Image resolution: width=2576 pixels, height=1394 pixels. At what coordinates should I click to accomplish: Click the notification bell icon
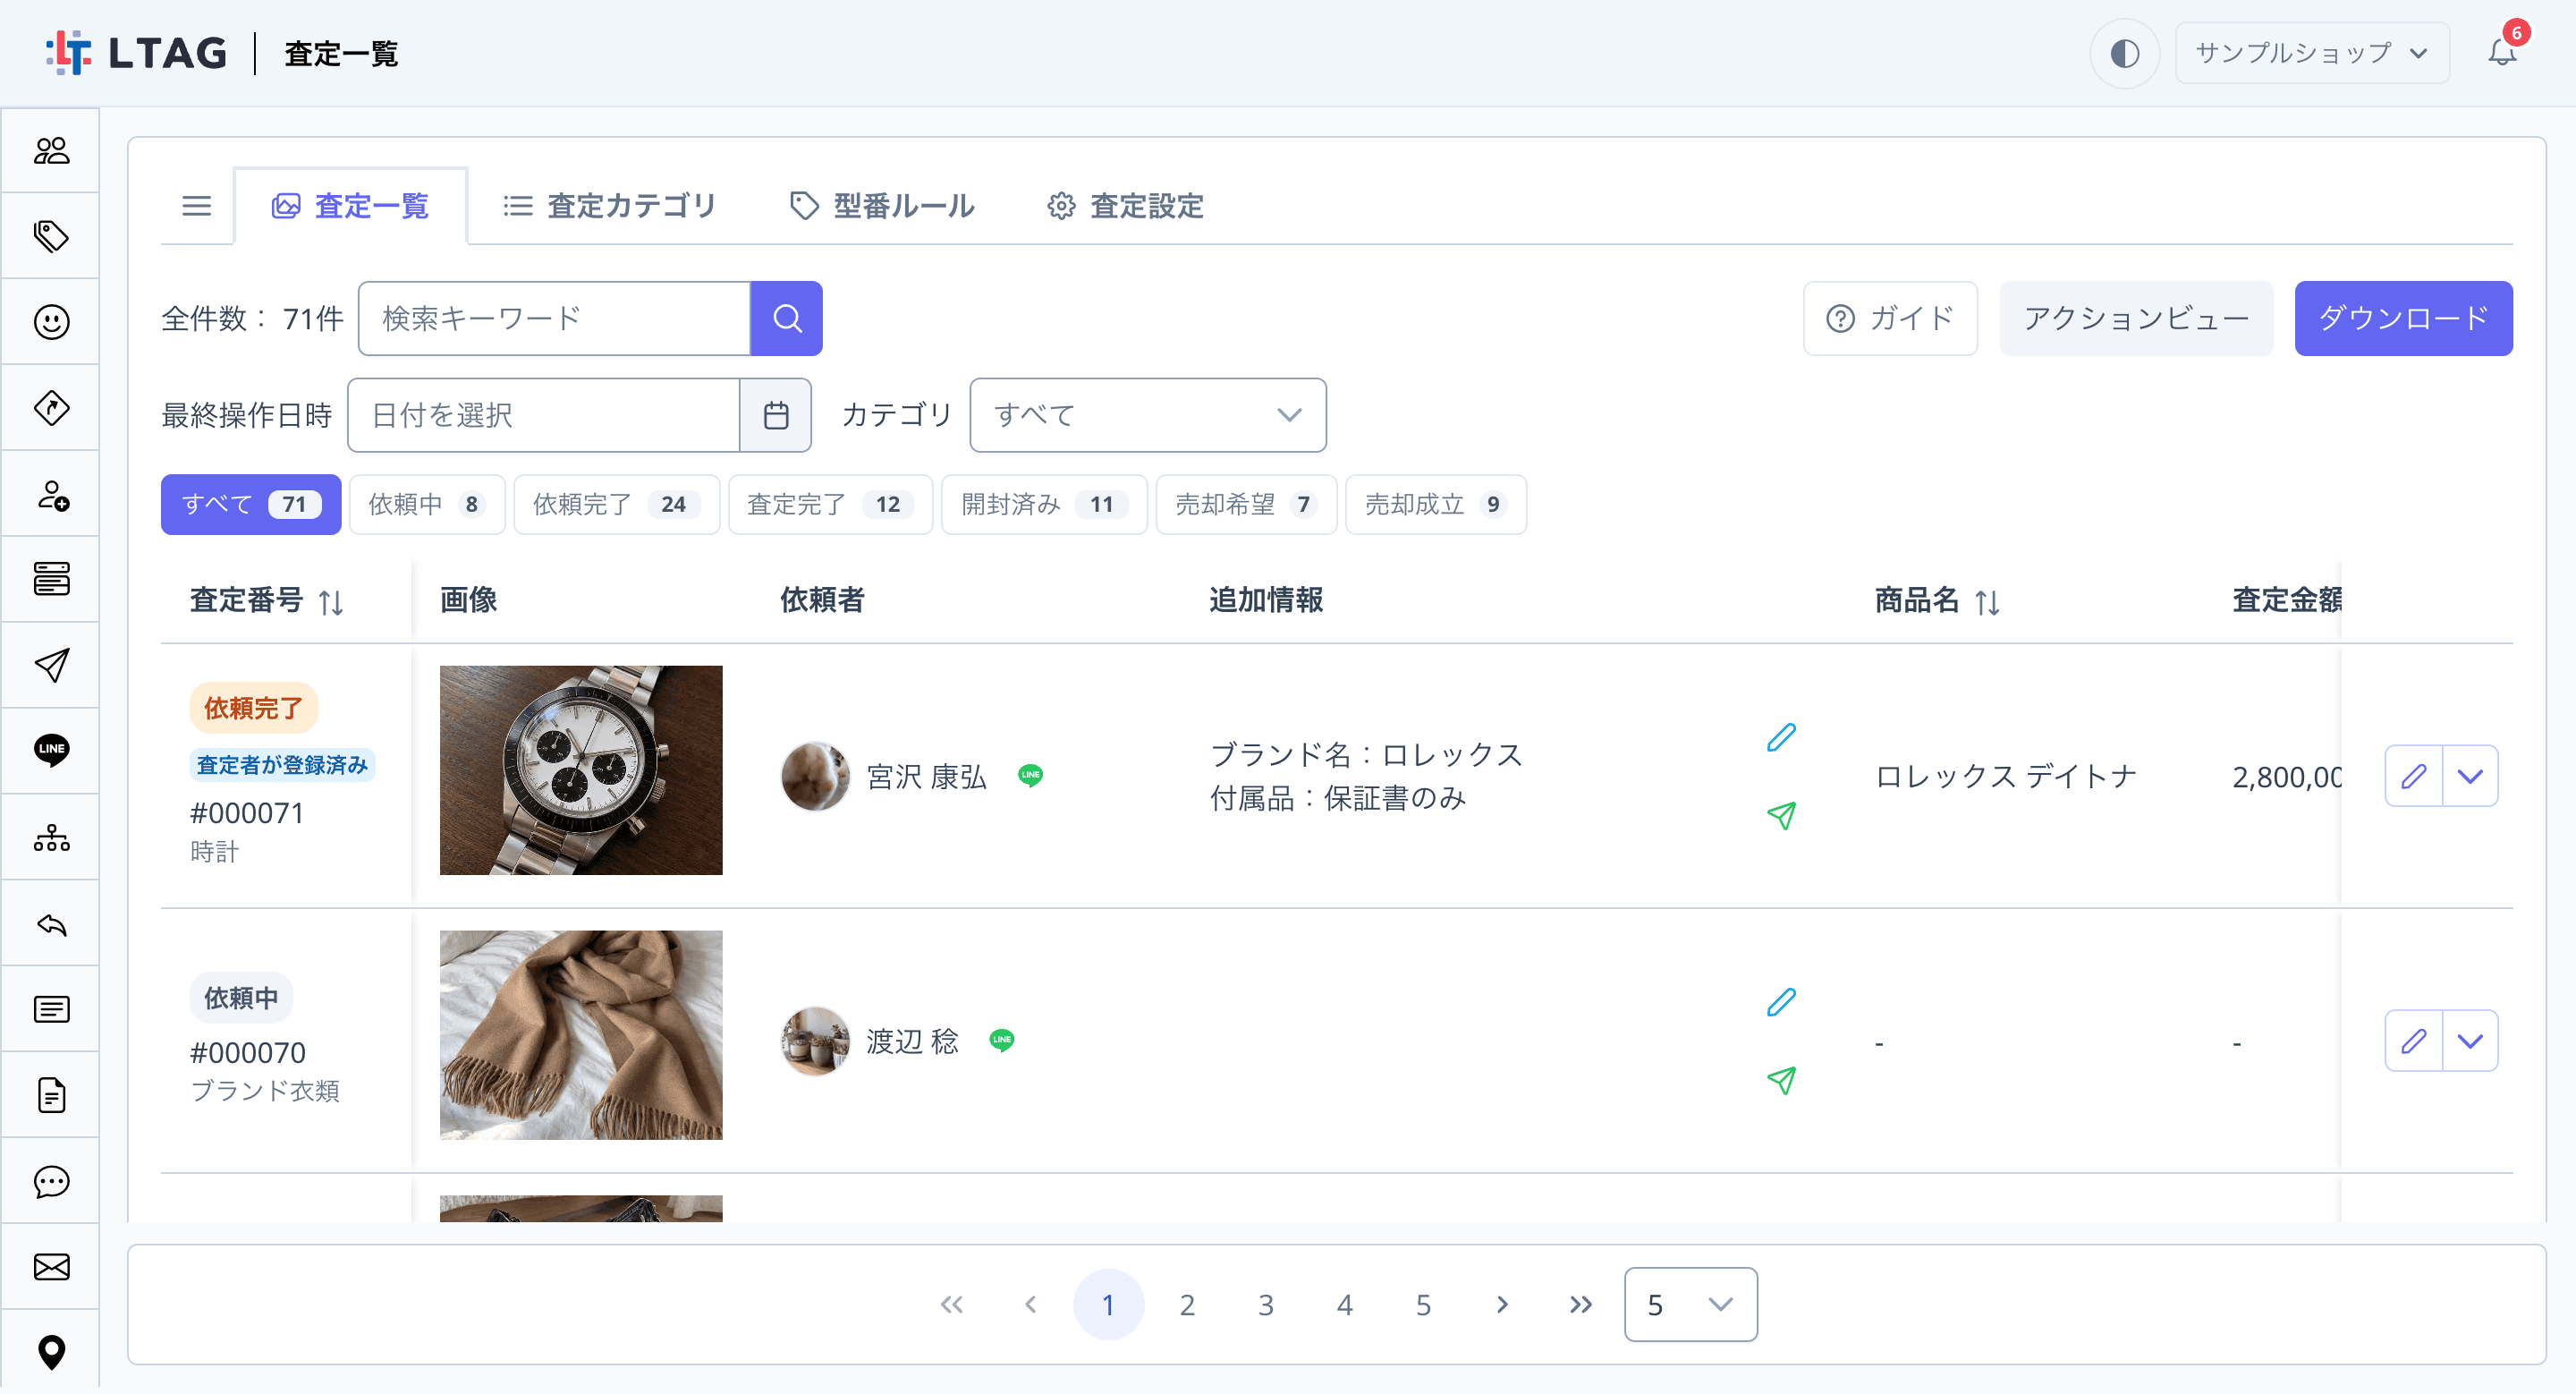[x=2502, y=51]
